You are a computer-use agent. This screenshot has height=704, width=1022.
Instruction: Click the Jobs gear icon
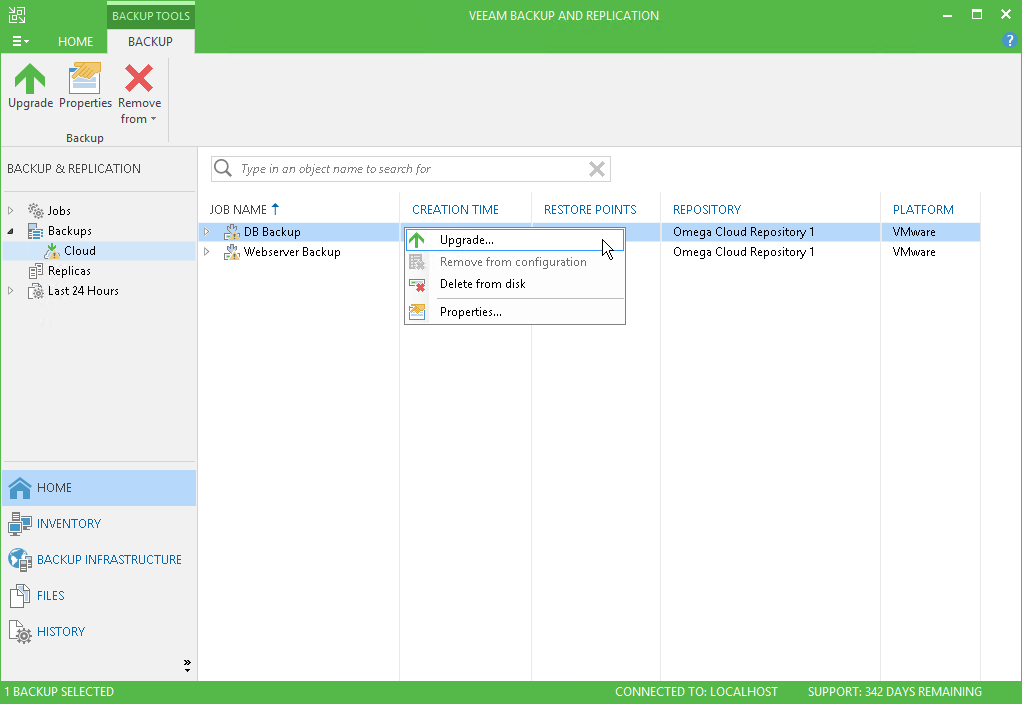tap(35, 211)
